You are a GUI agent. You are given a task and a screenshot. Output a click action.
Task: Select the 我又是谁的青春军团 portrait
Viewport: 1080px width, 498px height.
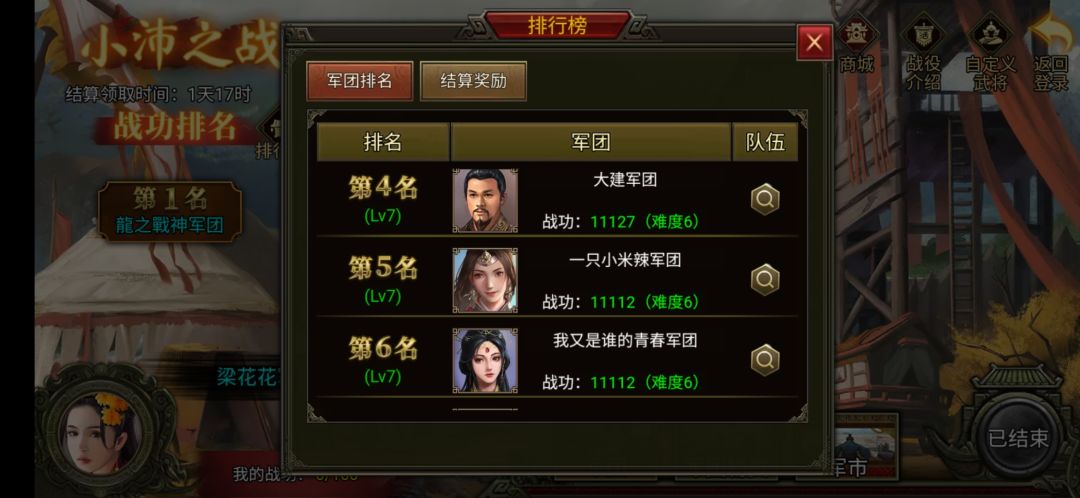click(485, 360)
